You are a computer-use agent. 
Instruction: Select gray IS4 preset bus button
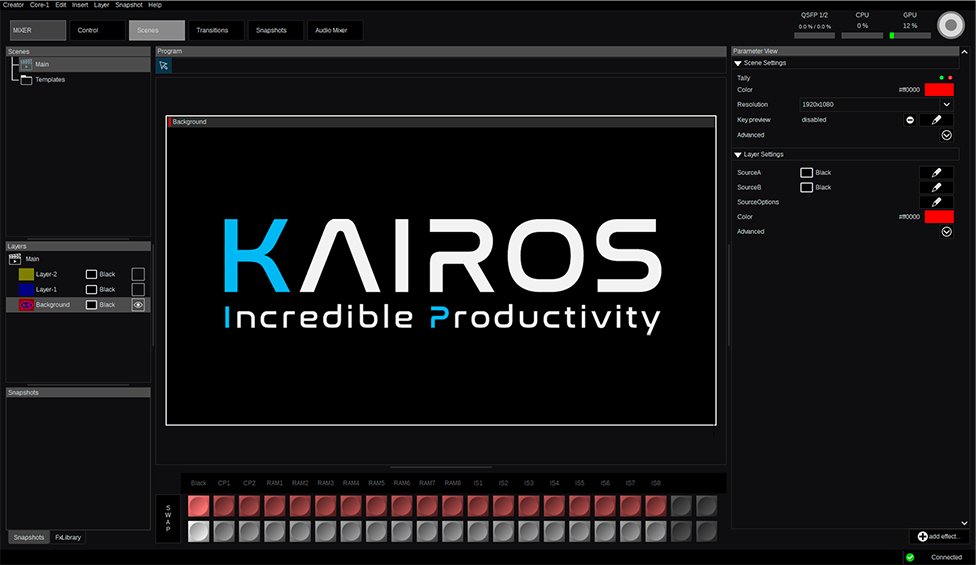[x=554, y=531]
